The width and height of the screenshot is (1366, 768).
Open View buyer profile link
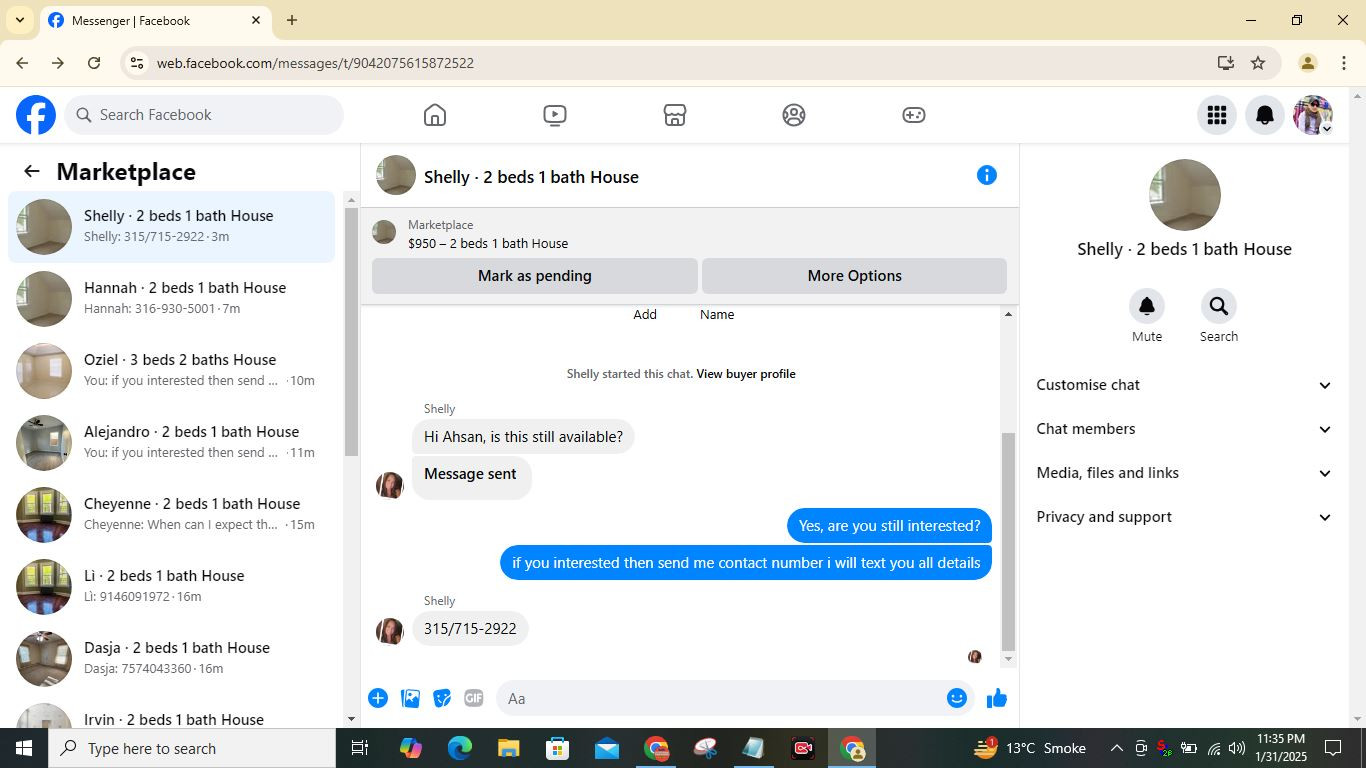pyautogui.click(x=746, y=374)
